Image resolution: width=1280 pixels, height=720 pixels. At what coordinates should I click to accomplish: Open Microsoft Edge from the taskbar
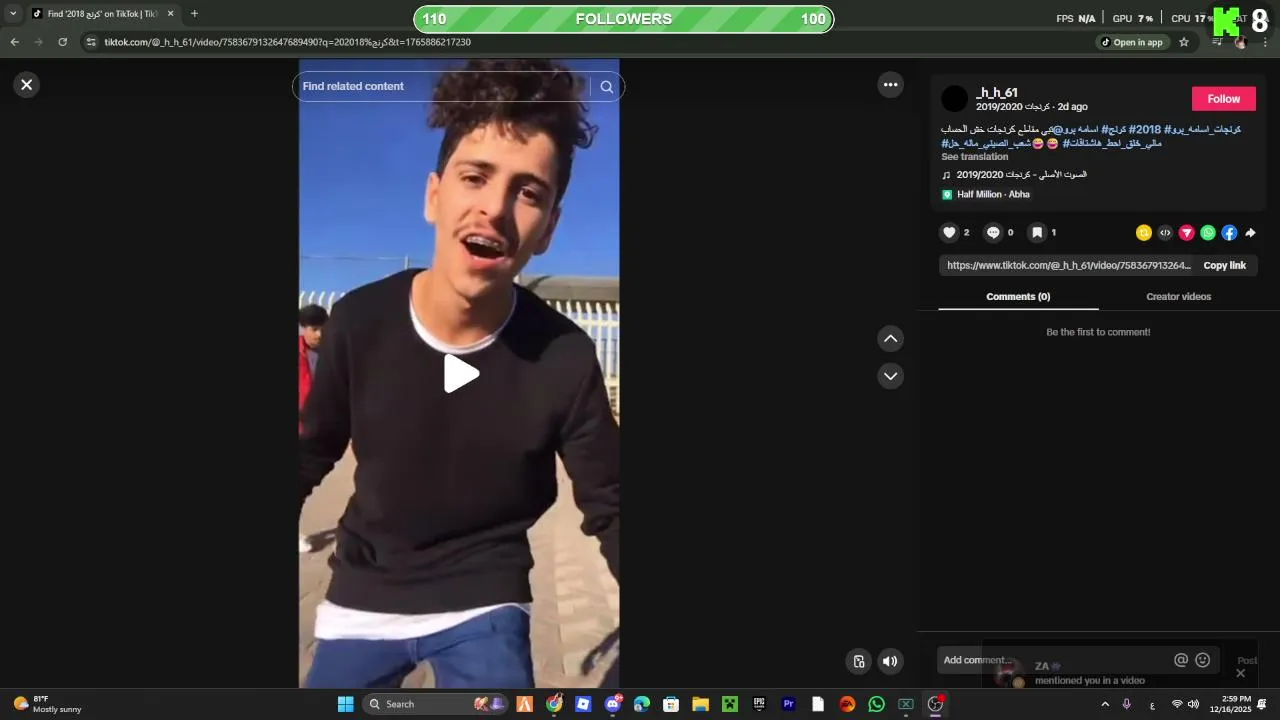(642, 704)
